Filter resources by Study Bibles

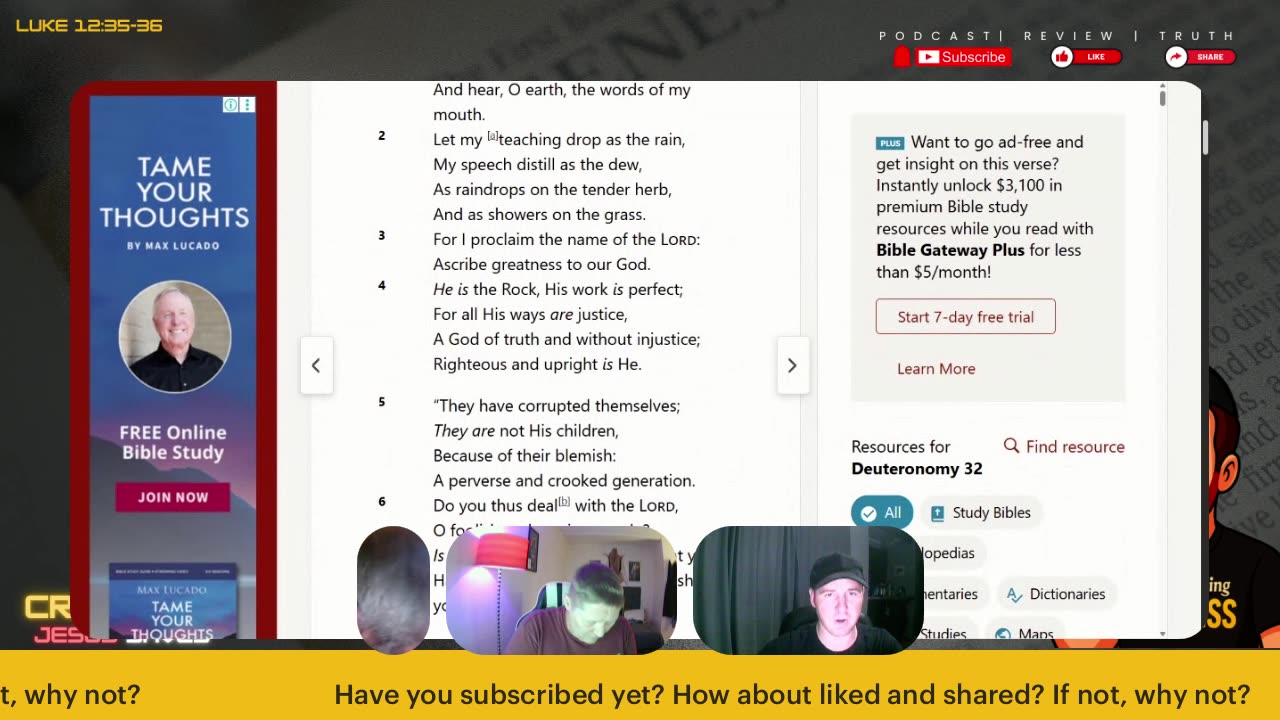point(981,512)
